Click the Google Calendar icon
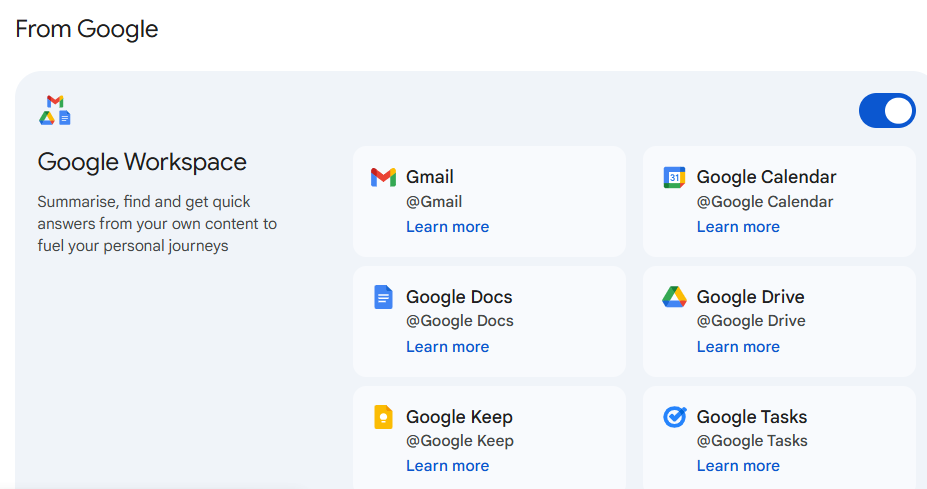This screenshot has height=489, width=927. pyautogui.click(x=674, y=177)
